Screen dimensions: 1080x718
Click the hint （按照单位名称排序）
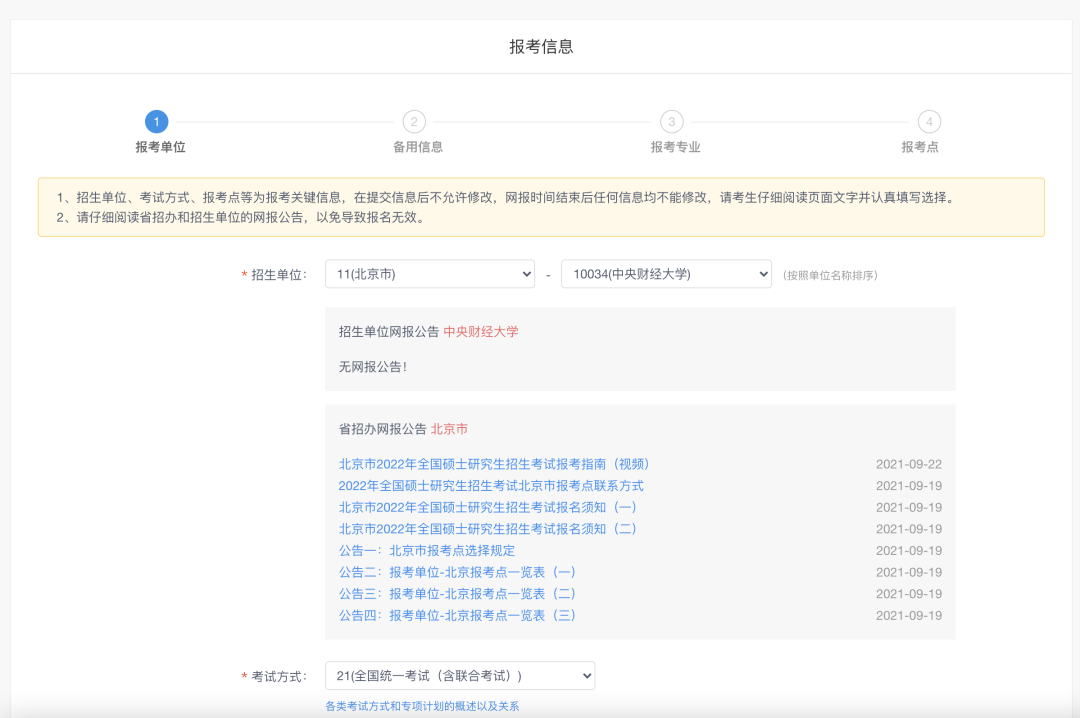tap(830, 275)
